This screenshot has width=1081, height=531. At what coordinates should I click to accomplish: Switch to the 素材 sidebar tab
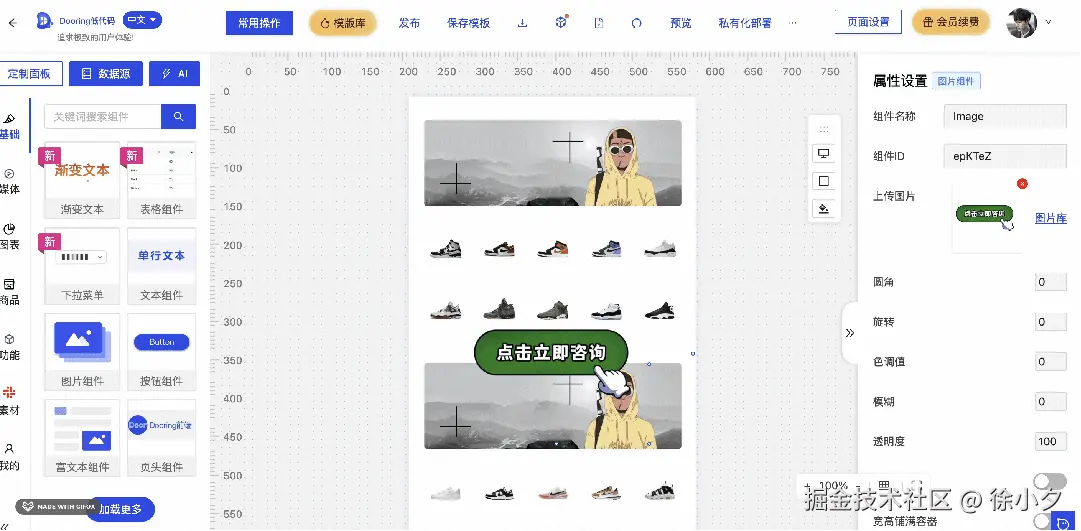tap(9, 402)
